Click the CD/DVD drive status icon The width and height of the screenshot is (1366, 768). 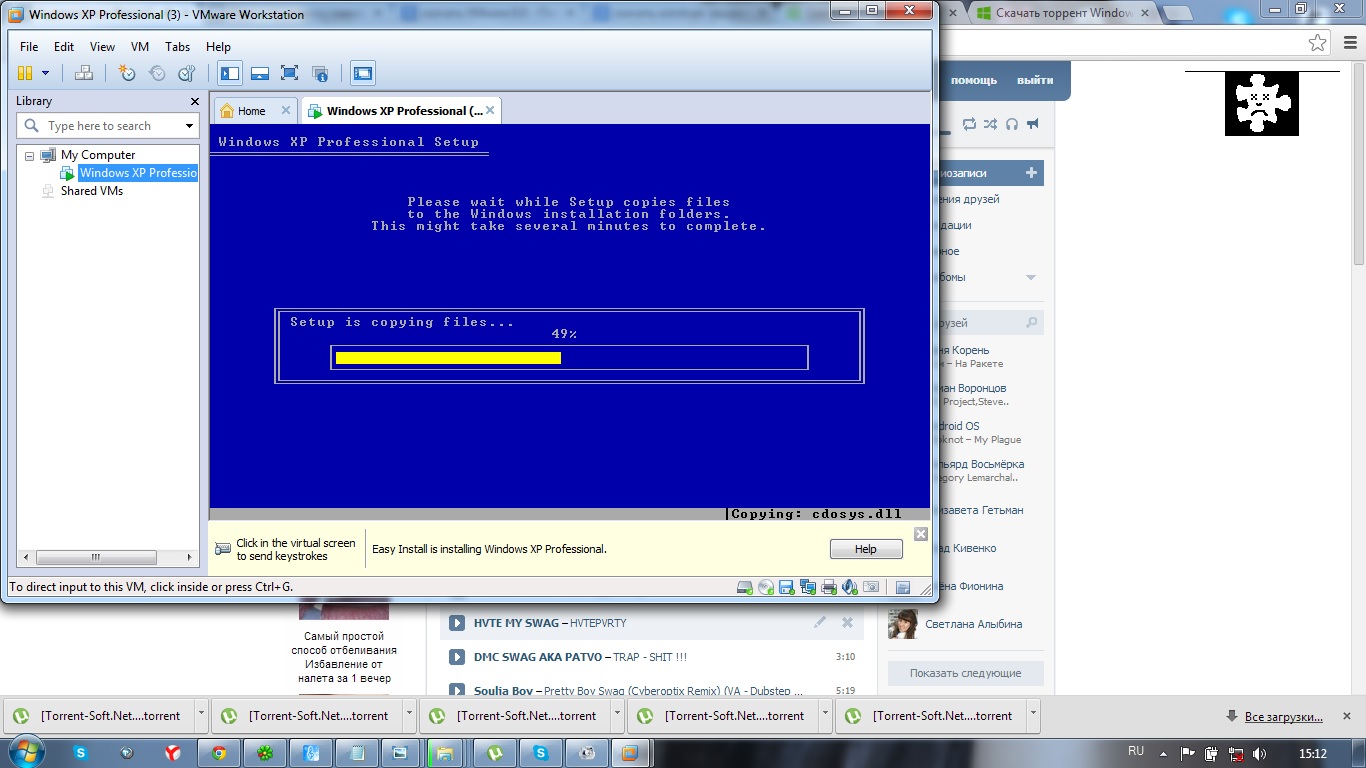click(x=766, y=587)
